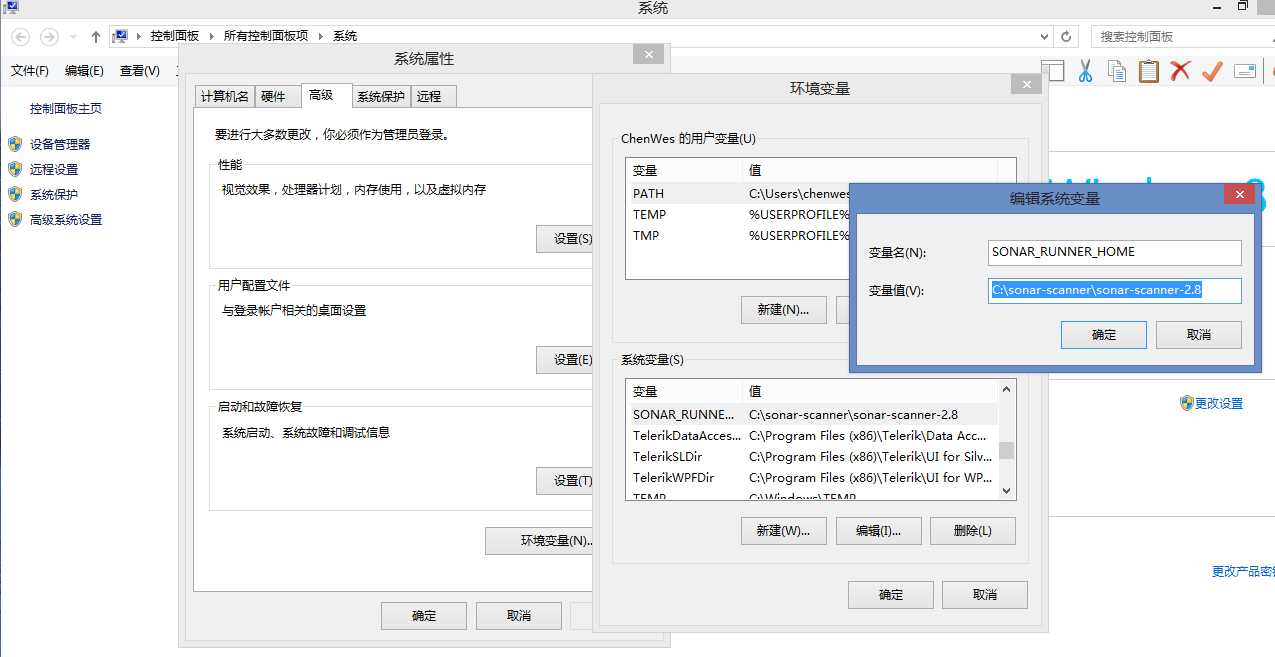The width and height of the screenshot is (1275, 657).
Task: Click the layout pane icon in toolbar
Action: click(1053, 71)
